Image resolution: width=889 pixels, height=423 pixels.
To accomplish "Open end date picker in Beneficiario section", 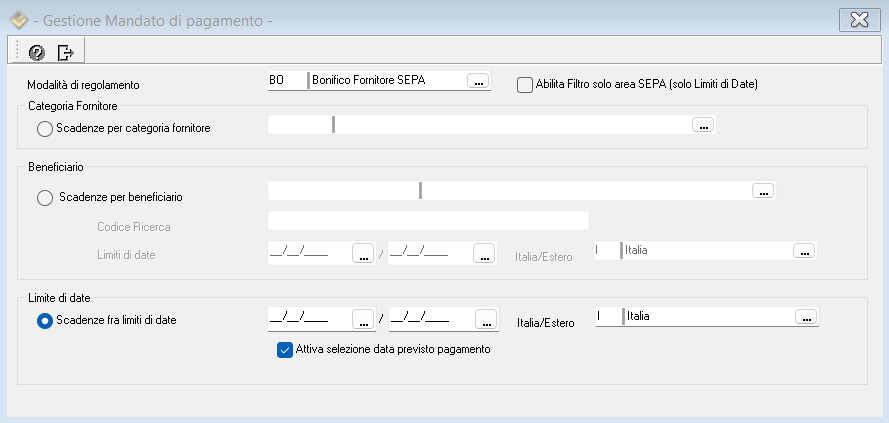I will (x=485, y=254).
